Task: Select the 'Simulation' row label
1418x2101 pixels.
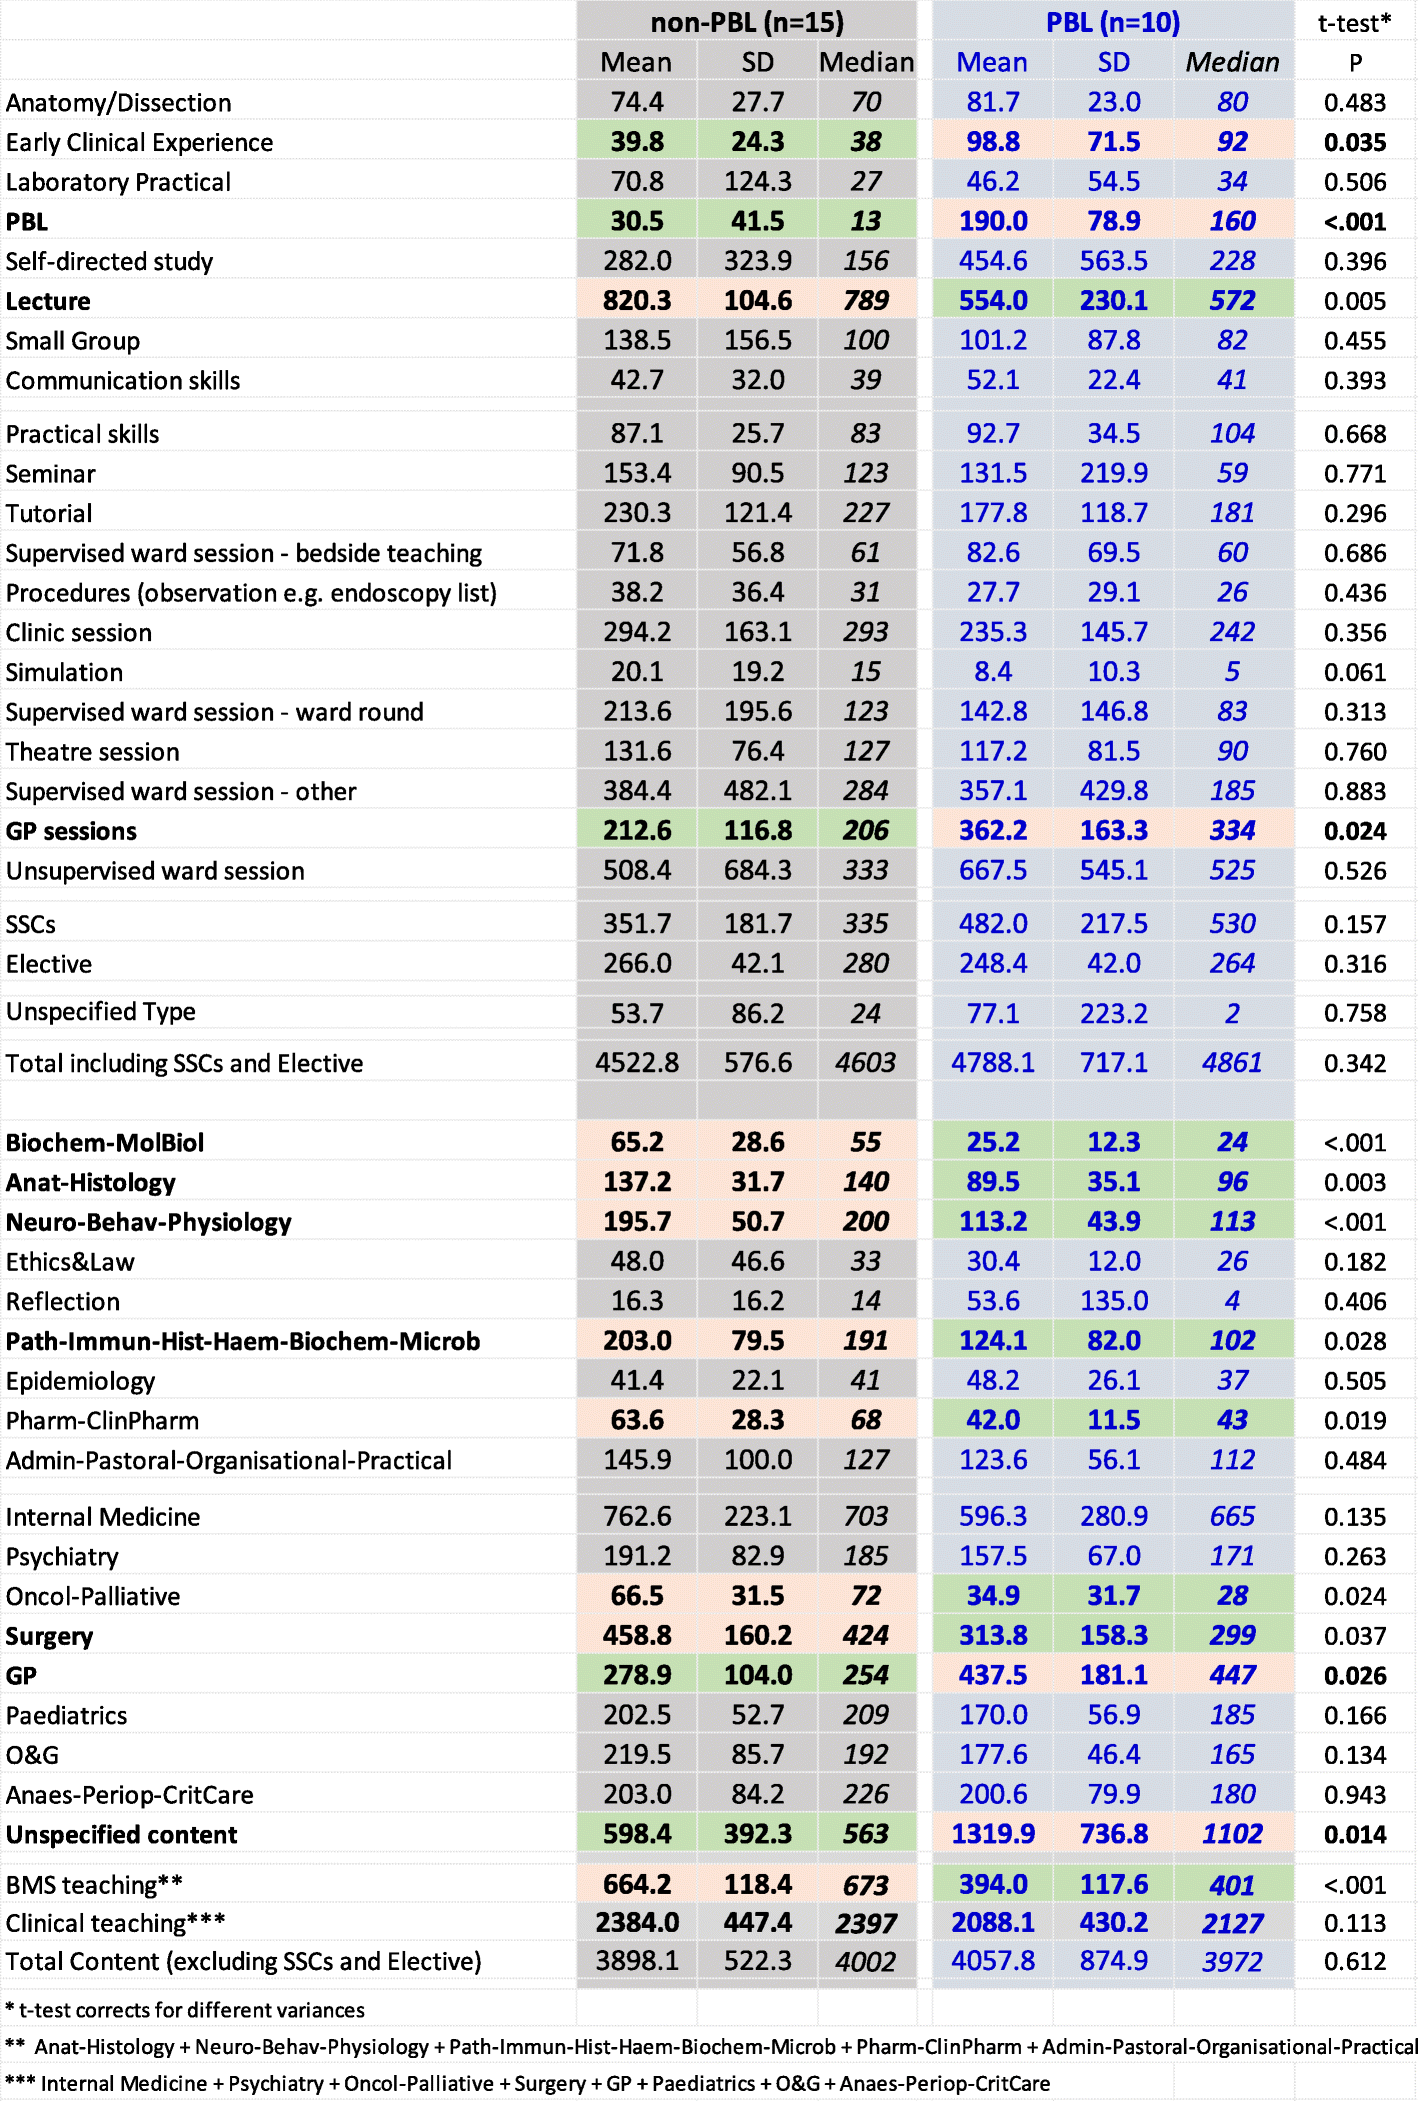Action: click(64, 673)
